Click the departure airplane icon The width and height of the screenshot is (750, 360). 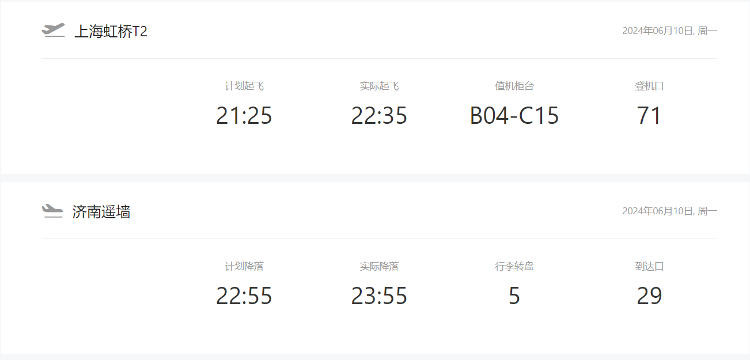(53, 31)
